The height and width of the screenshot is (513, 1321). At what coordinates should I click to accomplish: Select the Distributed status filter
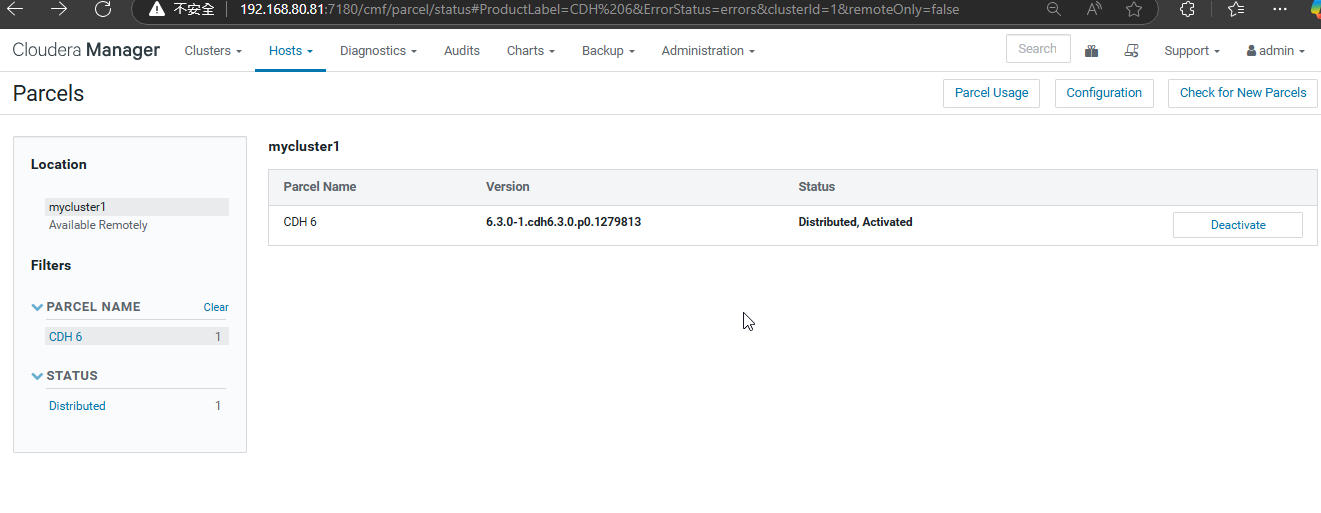pyautogui.click(x=77, y=406)
